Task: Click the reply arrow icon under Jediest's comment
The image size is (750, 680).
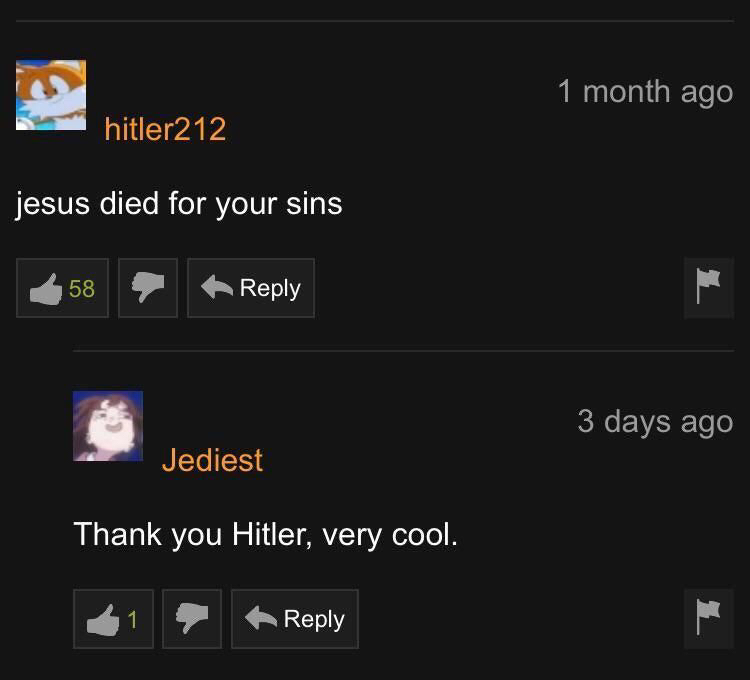Action: click(x=261, y=618)
